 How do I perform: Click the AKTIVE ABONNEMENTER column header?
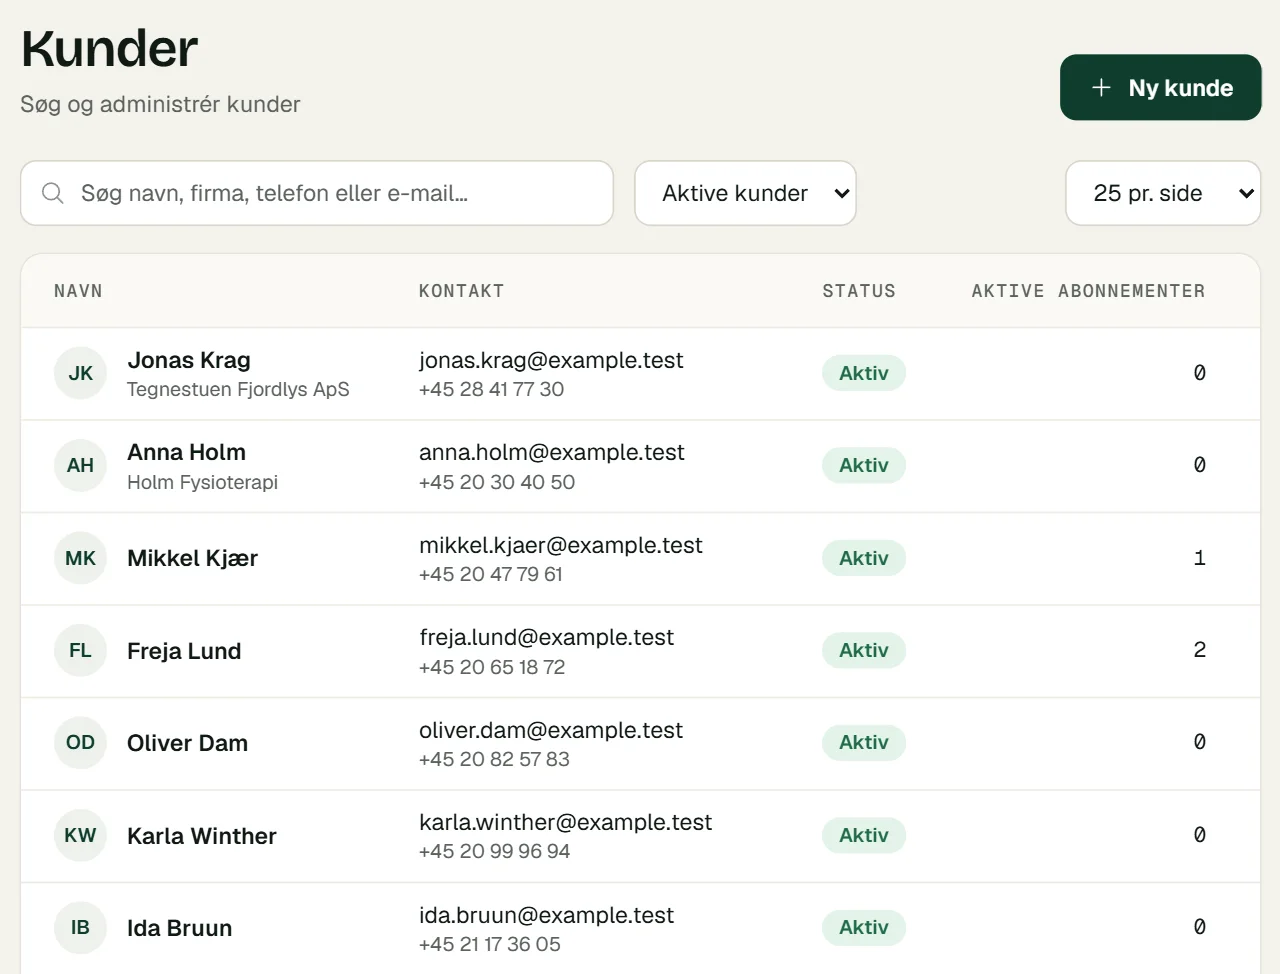click(1088, 291)
